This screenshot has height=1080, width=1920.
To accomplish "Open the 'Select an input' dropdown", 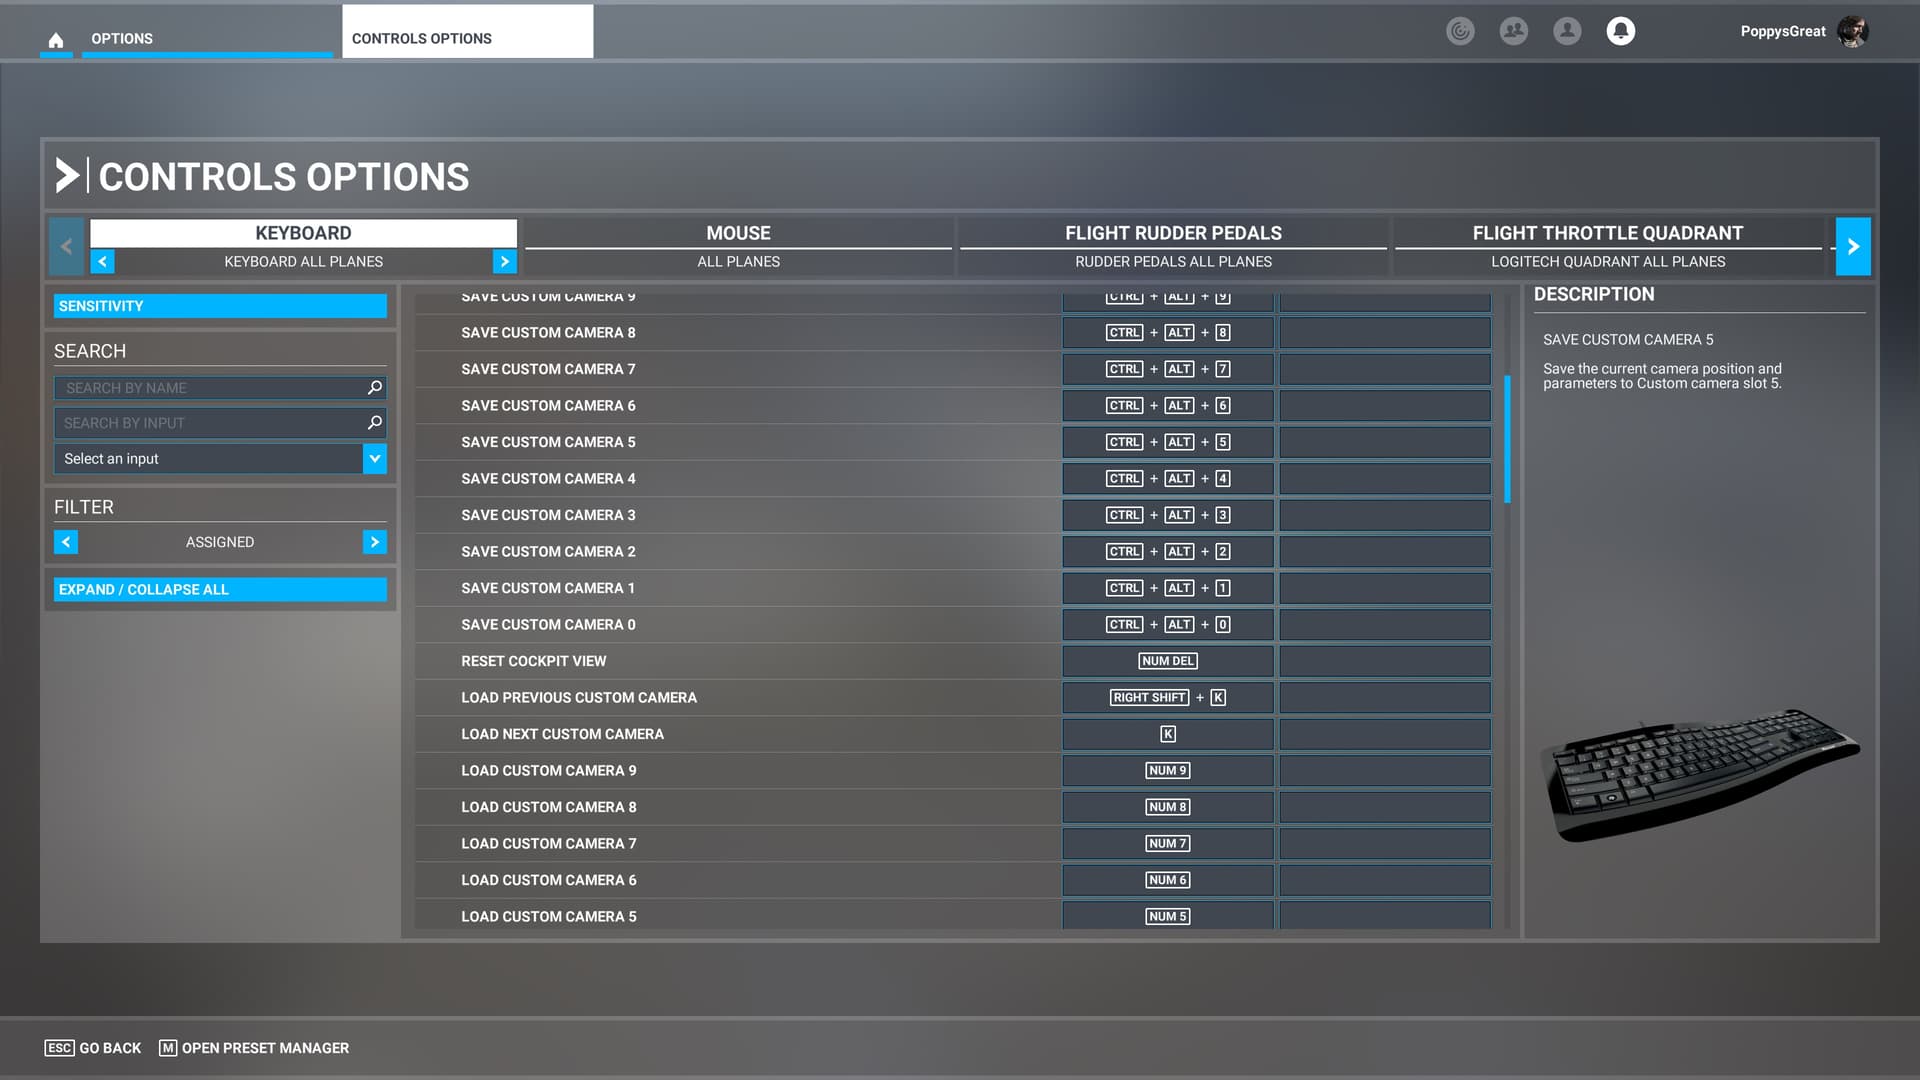I will tap(374, 459).
